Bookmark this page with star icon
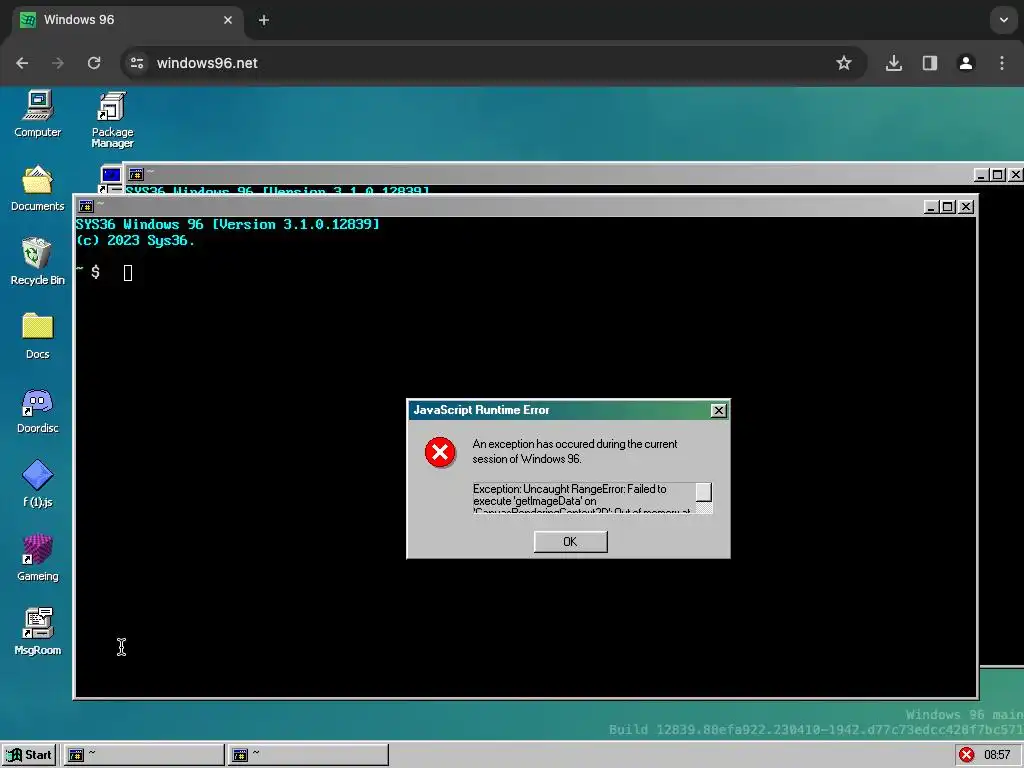Viewport: 1024px width, 768px height. tap(844, 63)
